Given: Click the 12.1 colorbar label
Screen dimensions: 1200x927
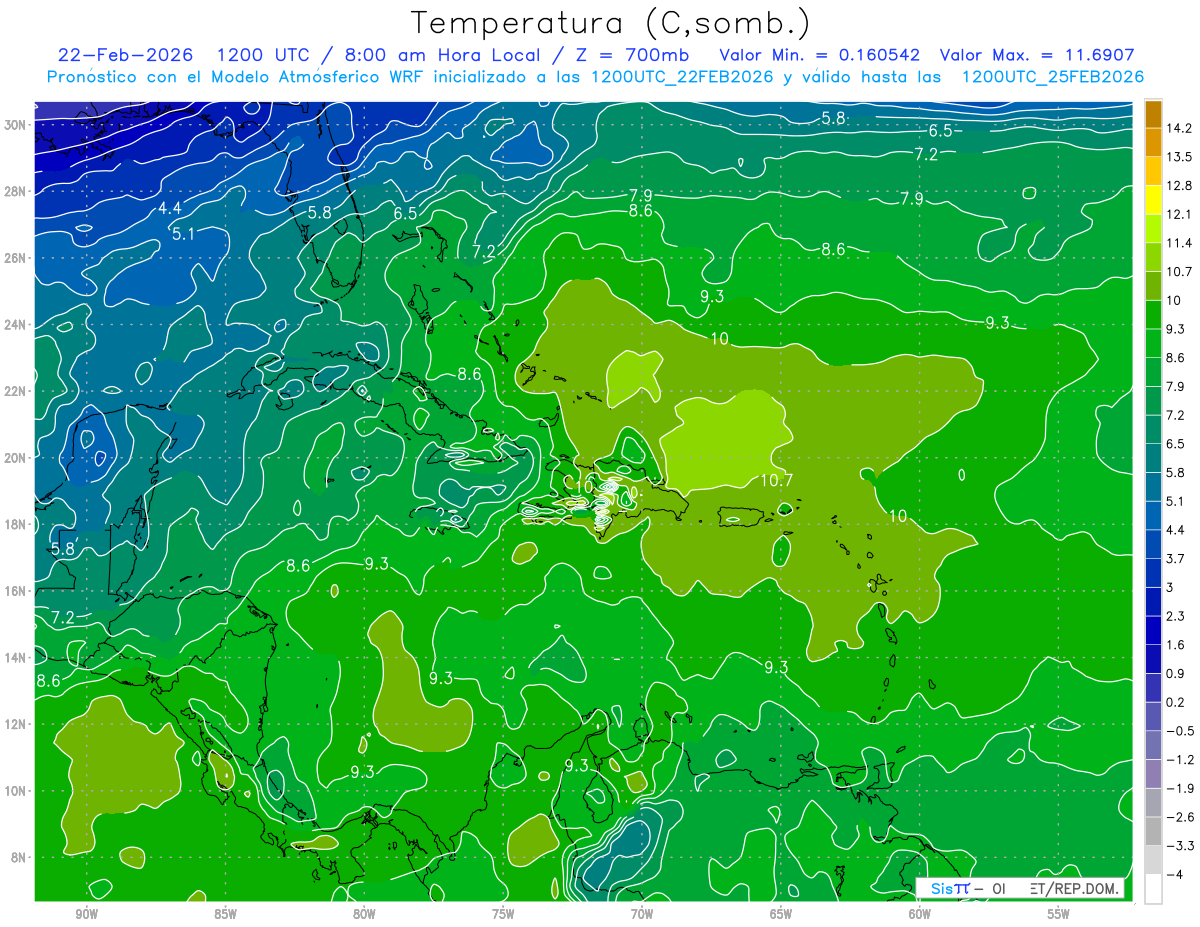Looking at the screenshot, I should [x=1178, y=214].
